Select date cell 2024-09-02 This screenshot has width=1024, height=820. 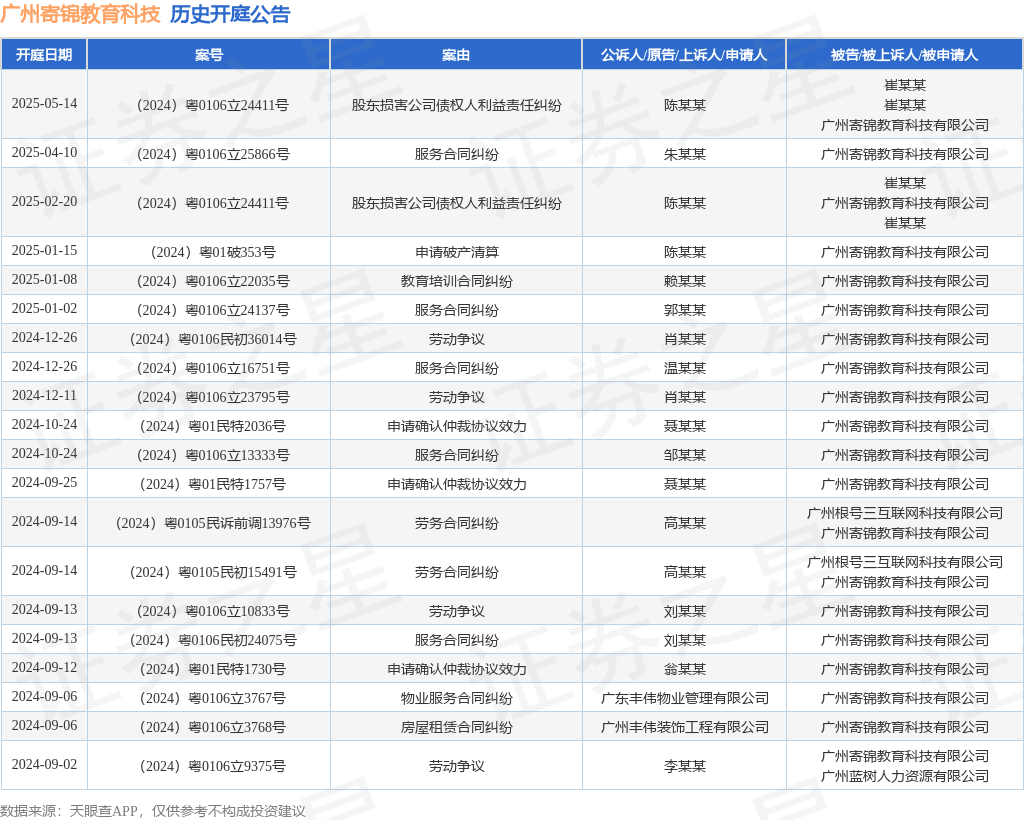click(x=44, y=765)
